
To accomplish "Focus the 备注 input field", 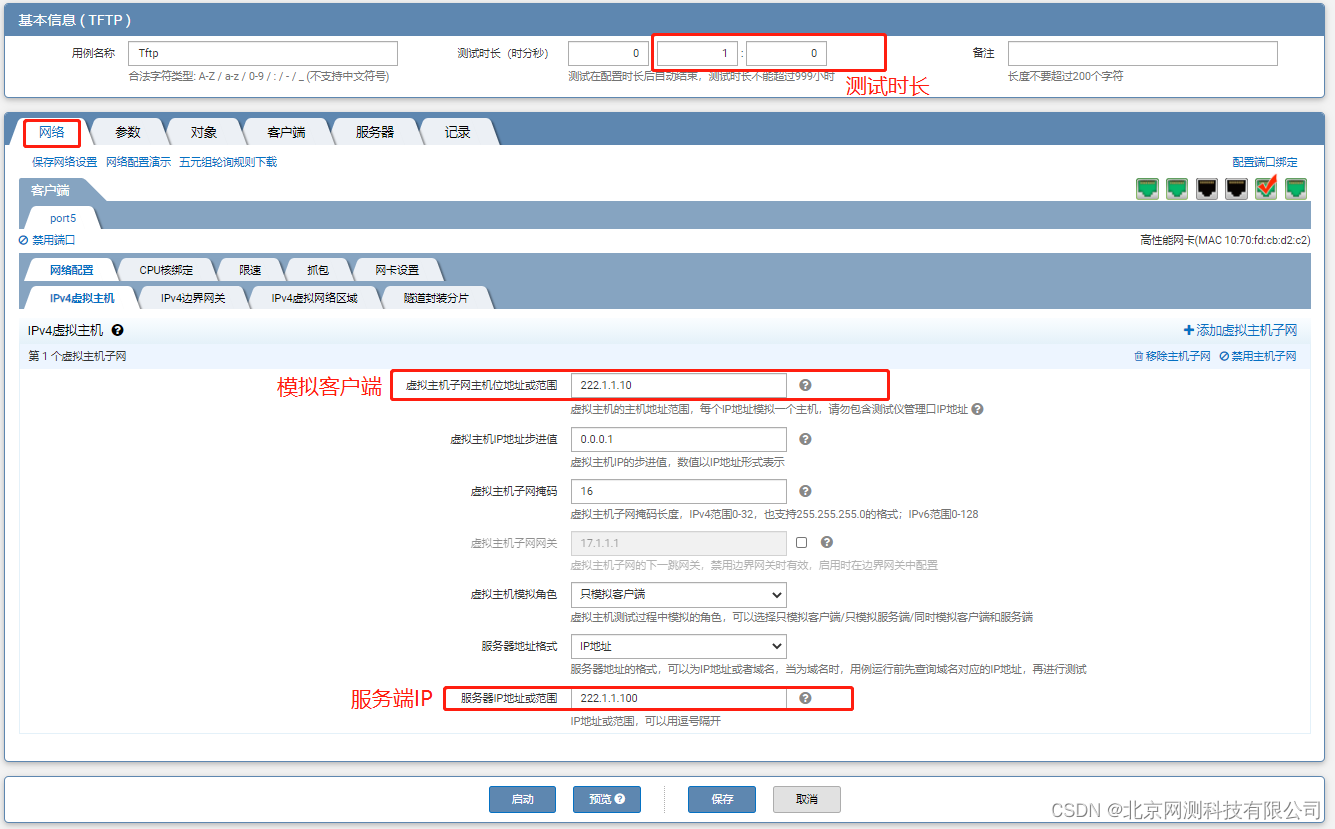I will [1143, 53].
